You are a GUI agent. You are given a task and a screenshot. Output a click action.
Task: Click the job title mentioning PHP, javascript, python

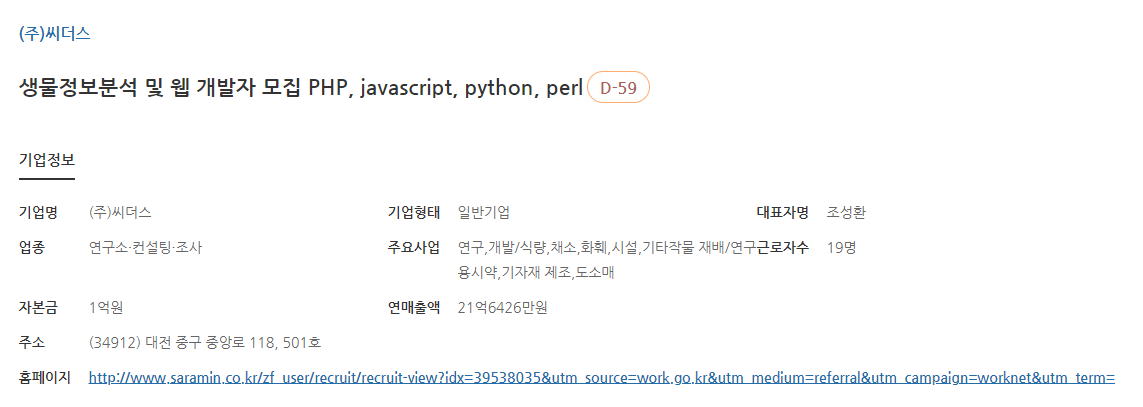click(x=301, y=88)
